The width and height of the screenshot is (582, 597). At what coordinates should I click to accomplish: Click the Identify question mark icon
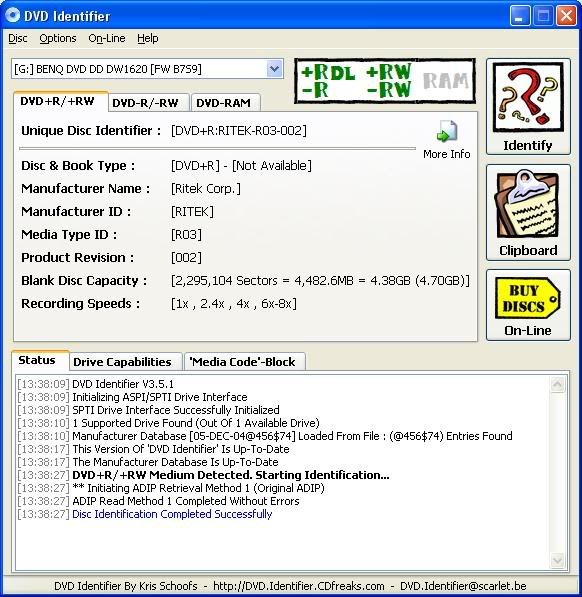(528, 97)
